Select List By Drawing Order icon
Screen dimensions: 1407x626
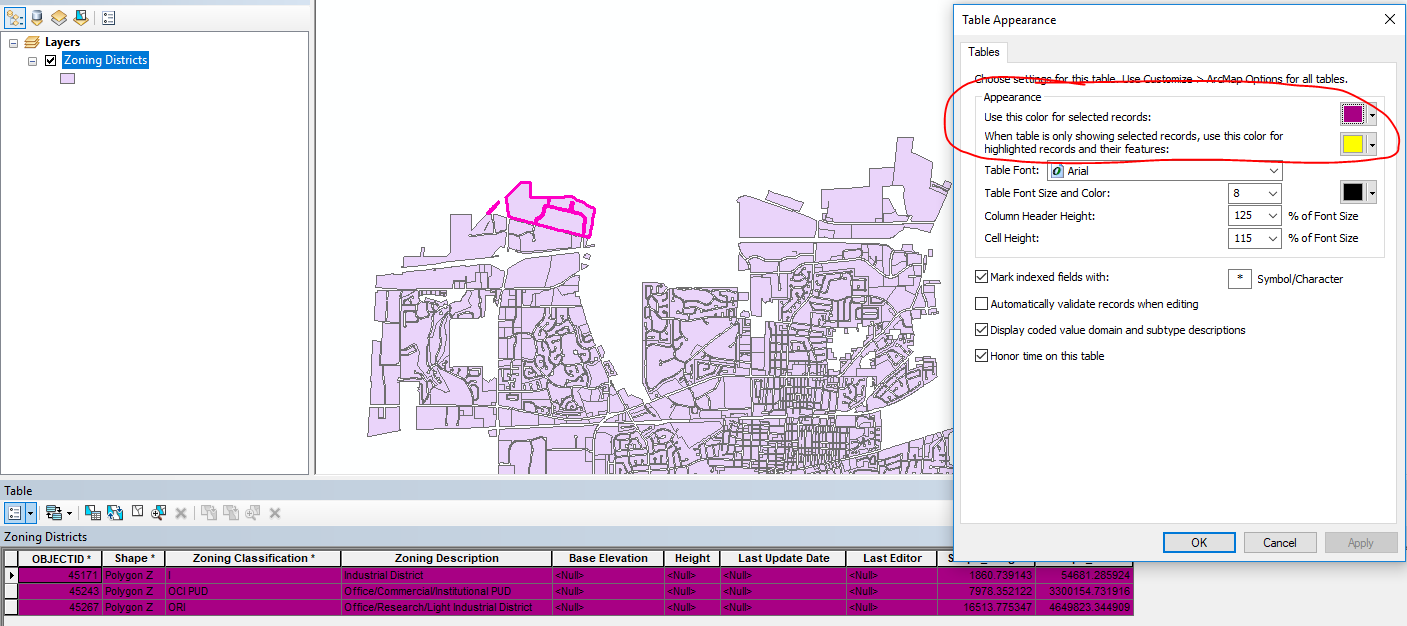(15, 17)
